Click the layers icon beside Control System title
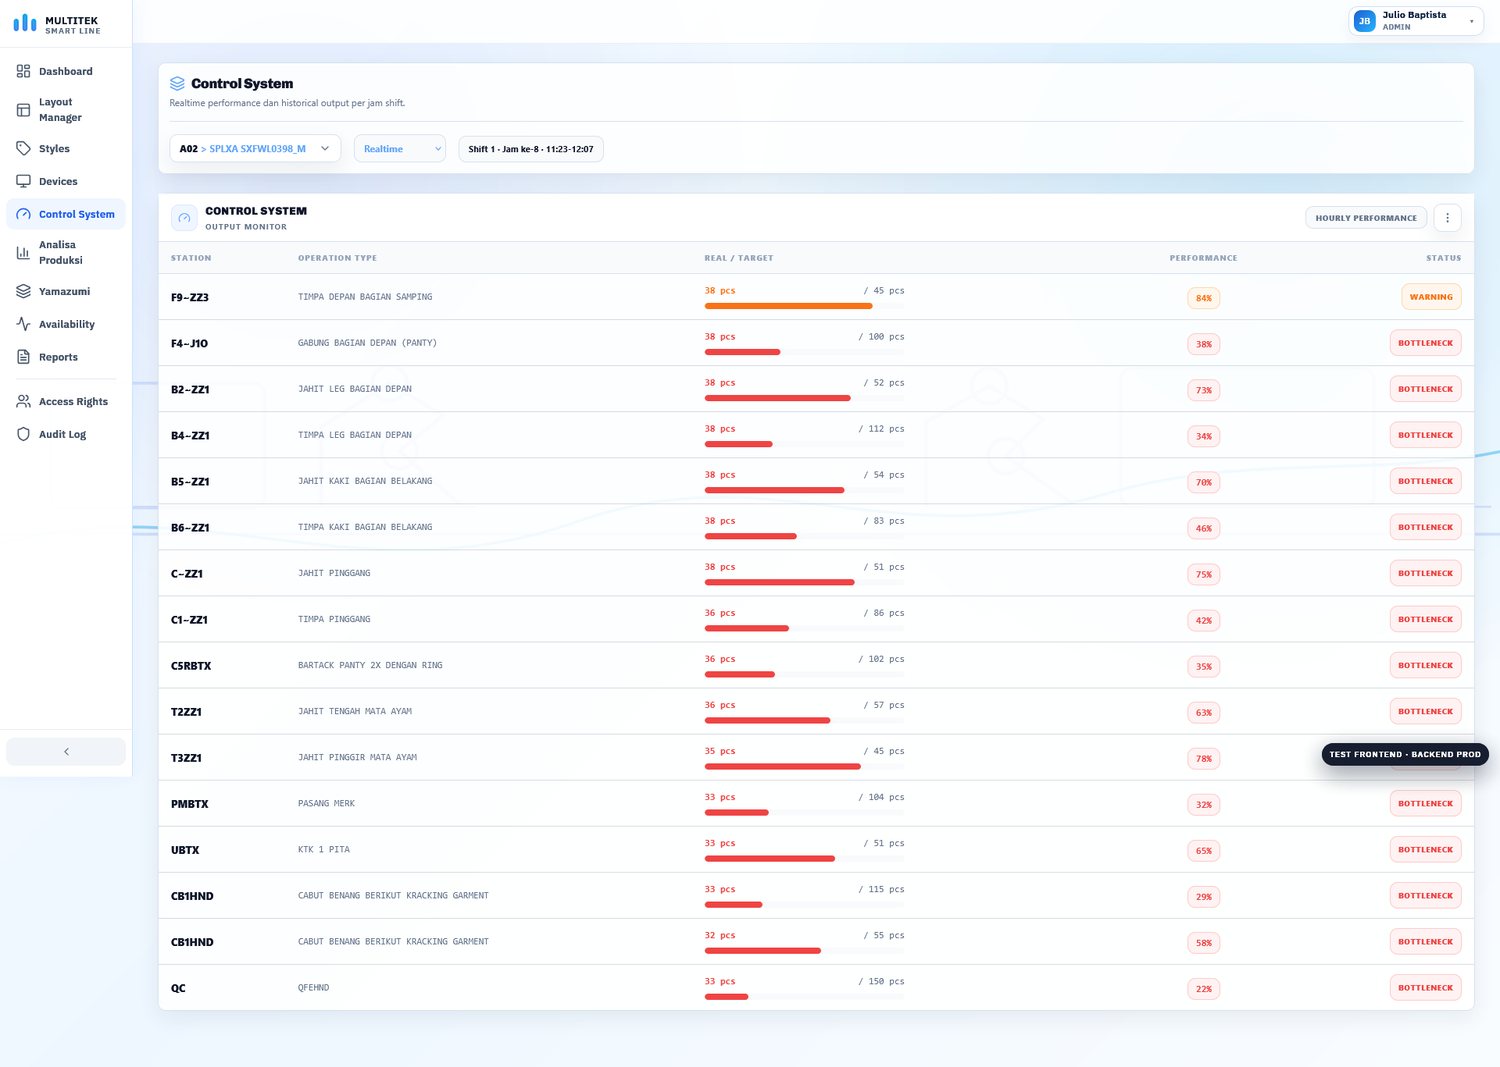 click(x=177, y=83)
